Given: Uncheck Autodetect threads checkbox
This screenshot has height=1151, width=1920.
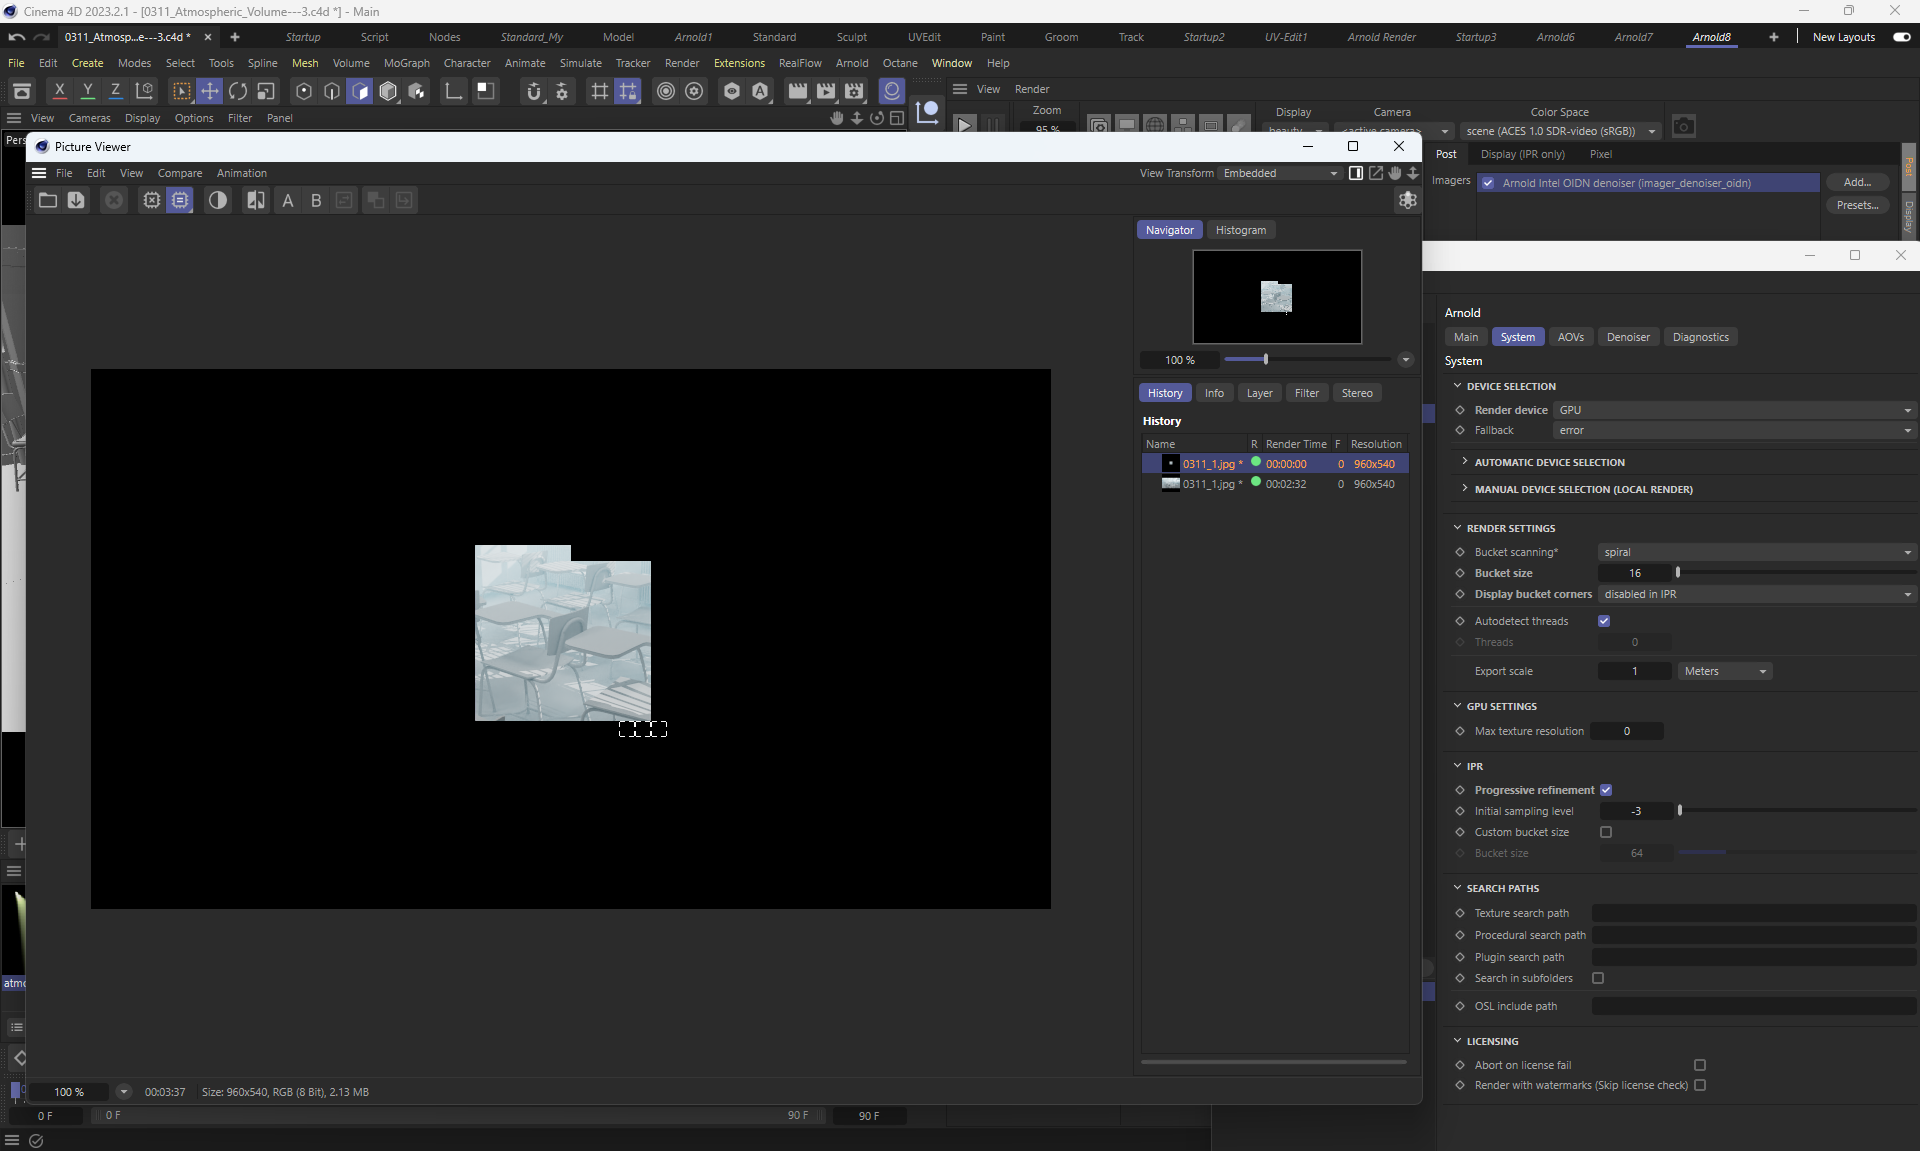Looking at the screenshot, I should pos(1604,621).
